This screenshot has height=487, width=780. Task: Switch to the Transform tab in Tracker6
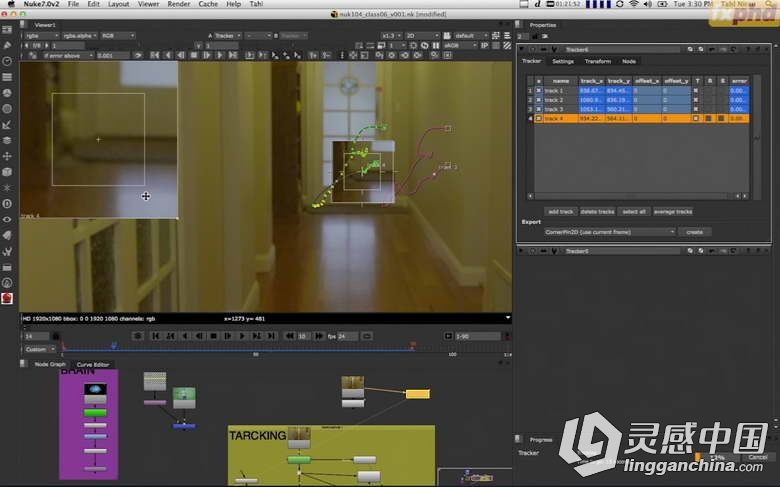coord(597,61)
